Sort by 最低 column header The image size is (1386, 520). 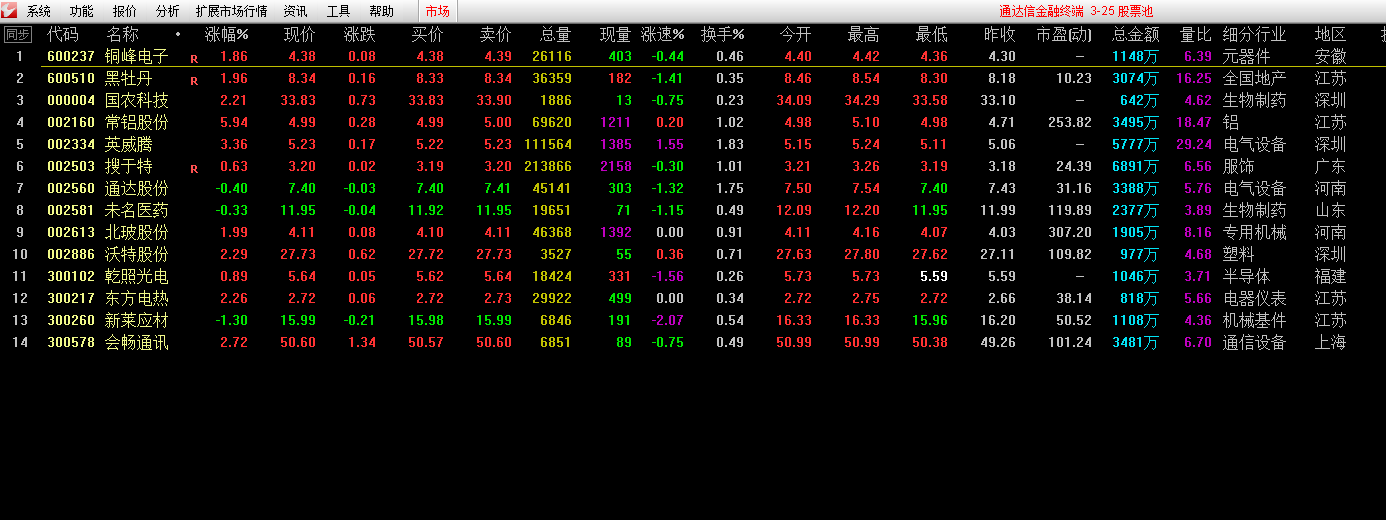pos(932,35)
